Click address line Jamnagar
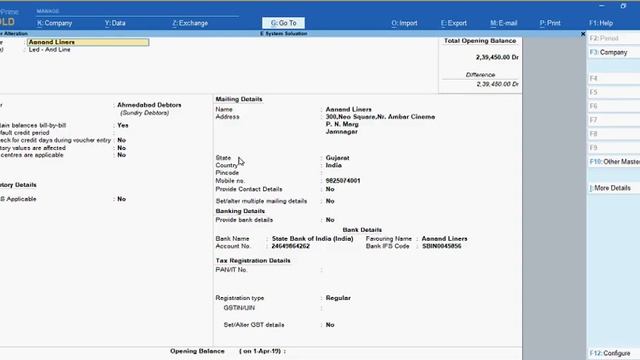Image resolution: width=640 pixels, height=360 pixels. (341, 131)
